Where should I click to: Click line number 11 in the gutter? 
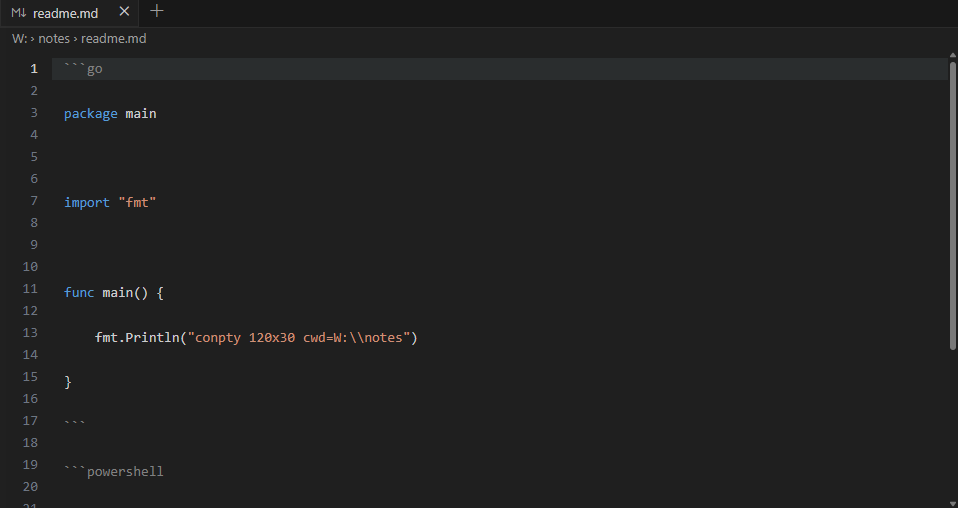31,289
